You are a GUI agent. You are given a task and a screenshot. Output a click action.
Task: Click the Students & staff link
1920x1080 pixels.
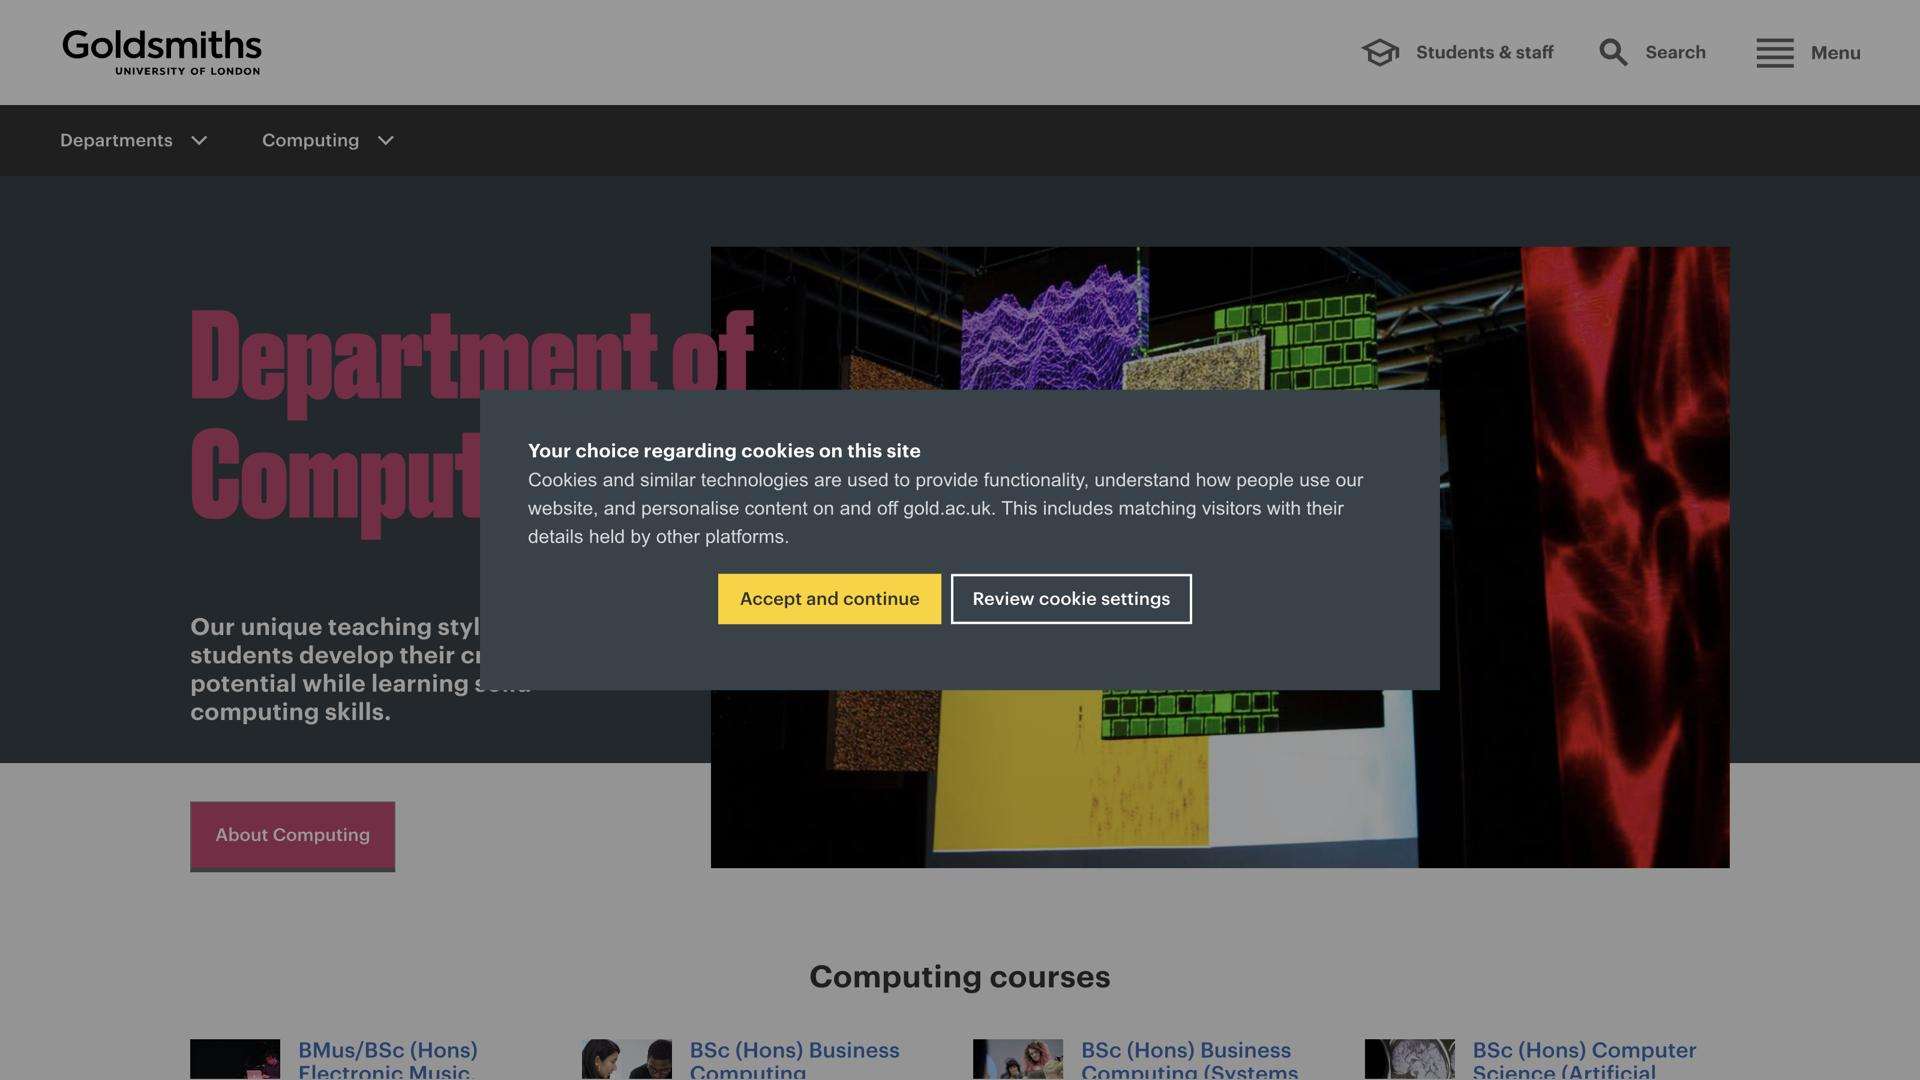(1484, 53)
